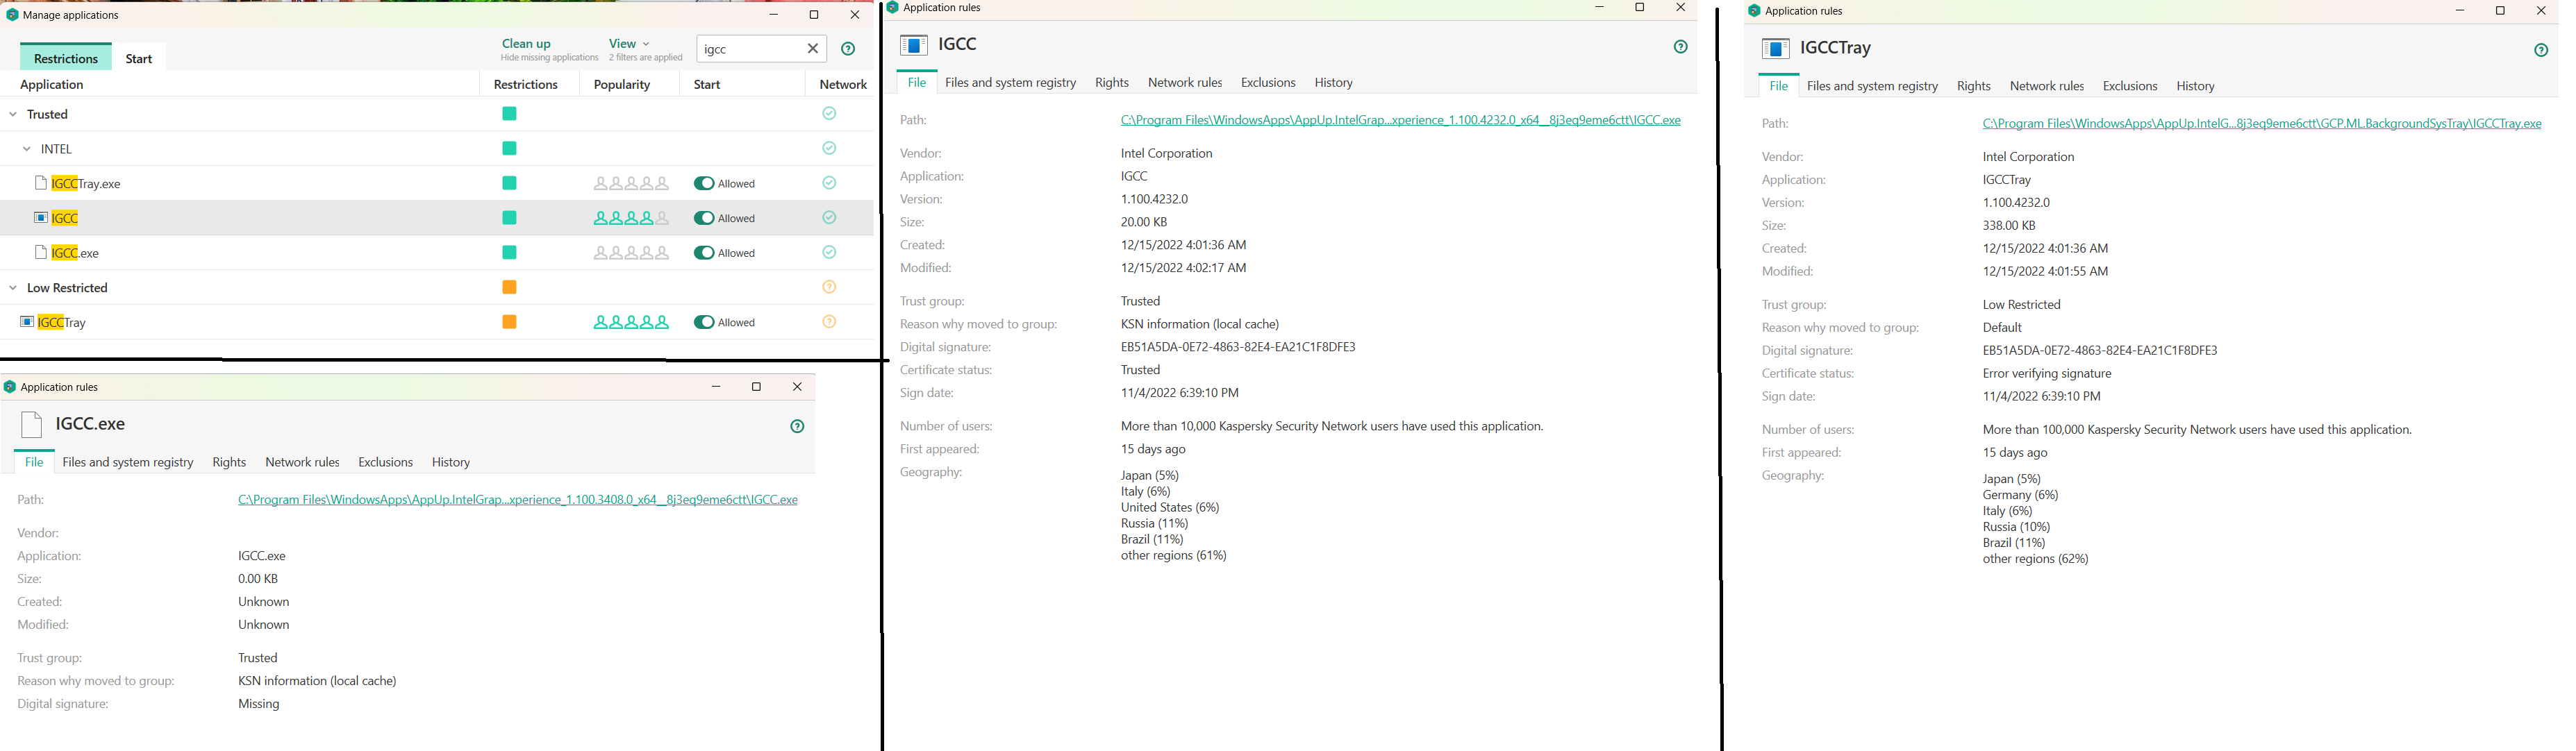Viewport: 2576px width, 751px height.
Task: Click network status icon for Trusted group
Action: 829,114
